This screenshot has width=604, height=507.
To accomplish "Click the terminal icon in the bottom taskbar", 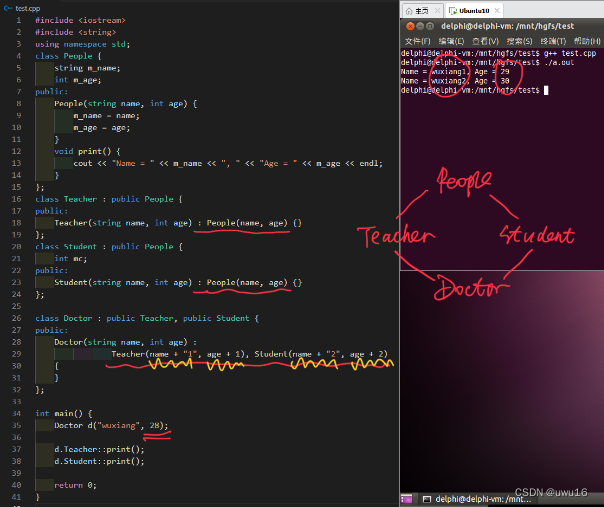I will (427, 499).
